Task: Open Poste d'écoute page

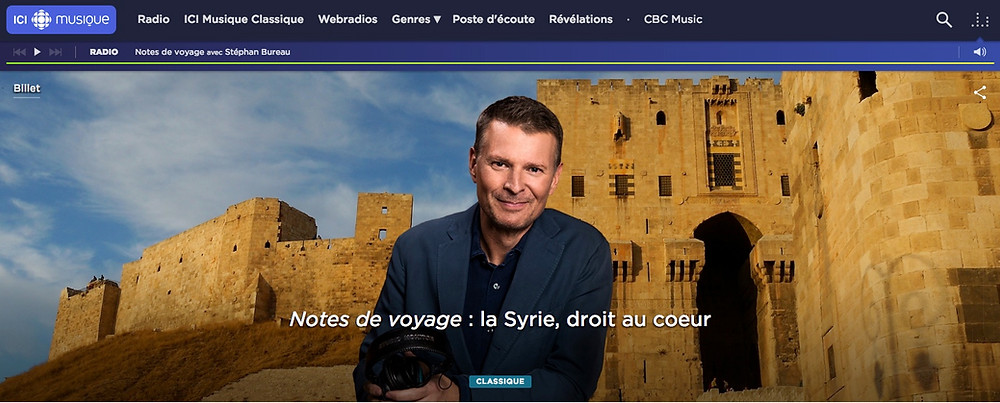Action: [494, 19]
